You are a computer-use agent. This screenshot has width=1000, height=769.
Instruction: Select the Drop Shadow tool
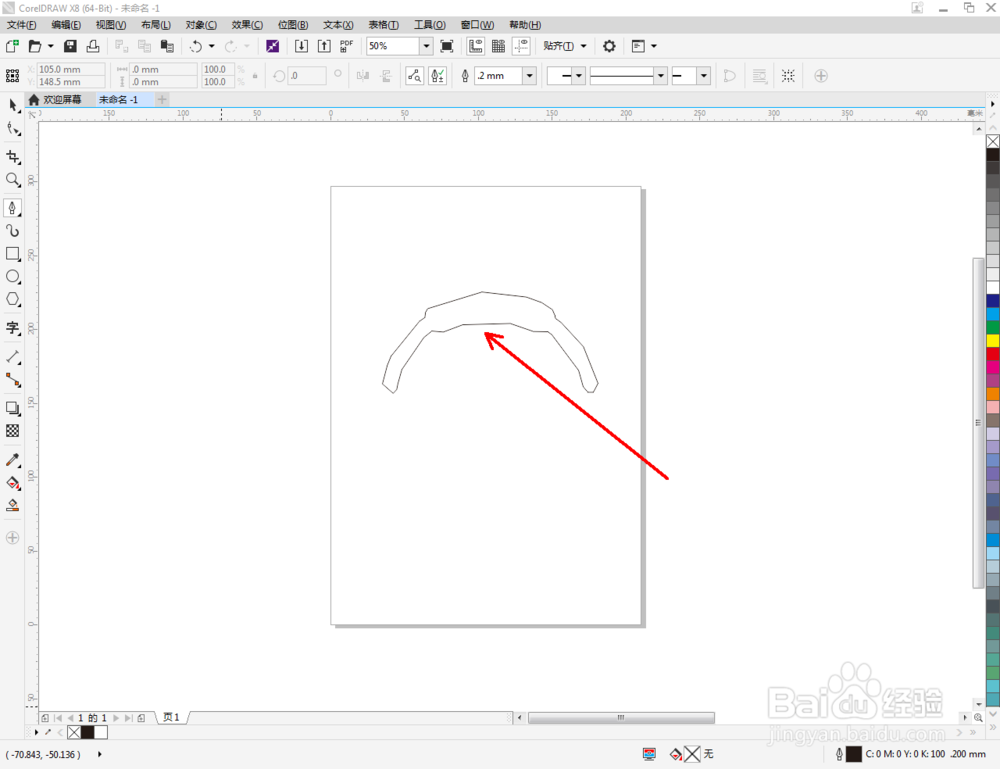click(13, 408)
